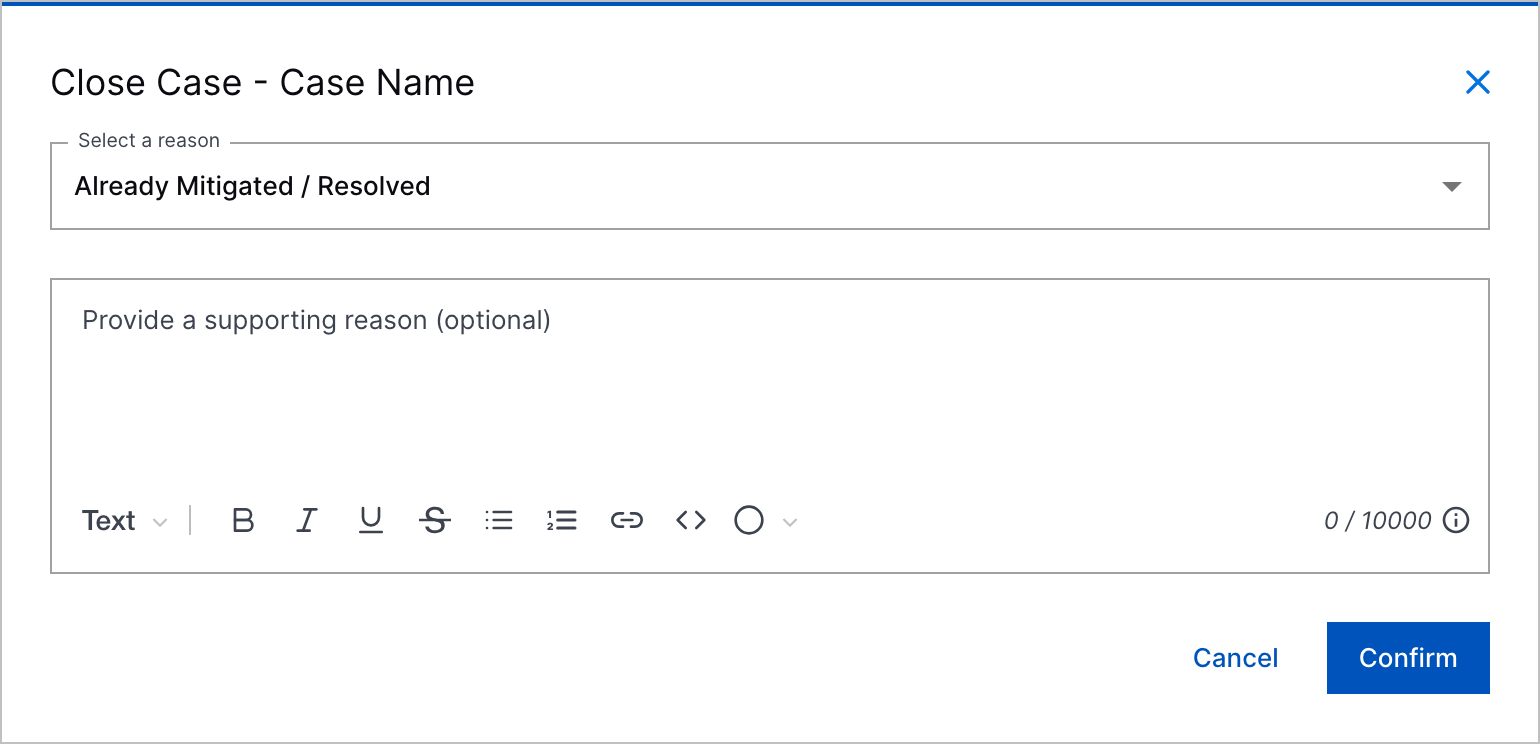
Task: Click the character limit info icon
Action: click(1457, 521)
